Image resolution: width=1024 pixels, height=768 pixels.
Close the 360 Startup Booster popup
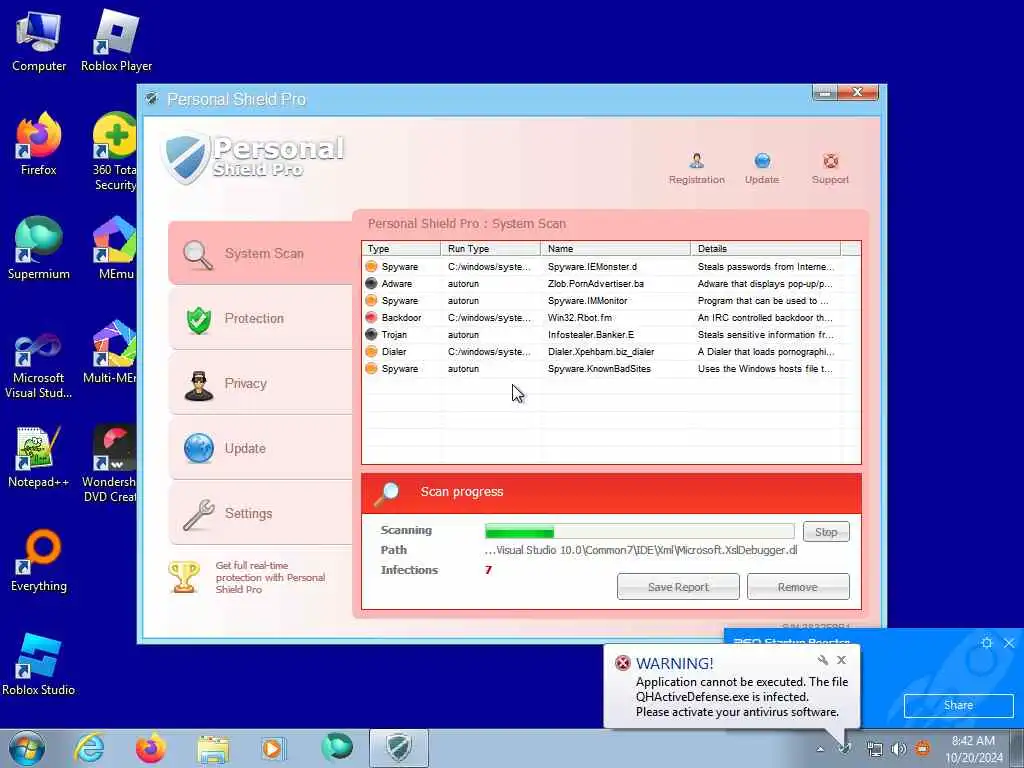pos(1009,643)
